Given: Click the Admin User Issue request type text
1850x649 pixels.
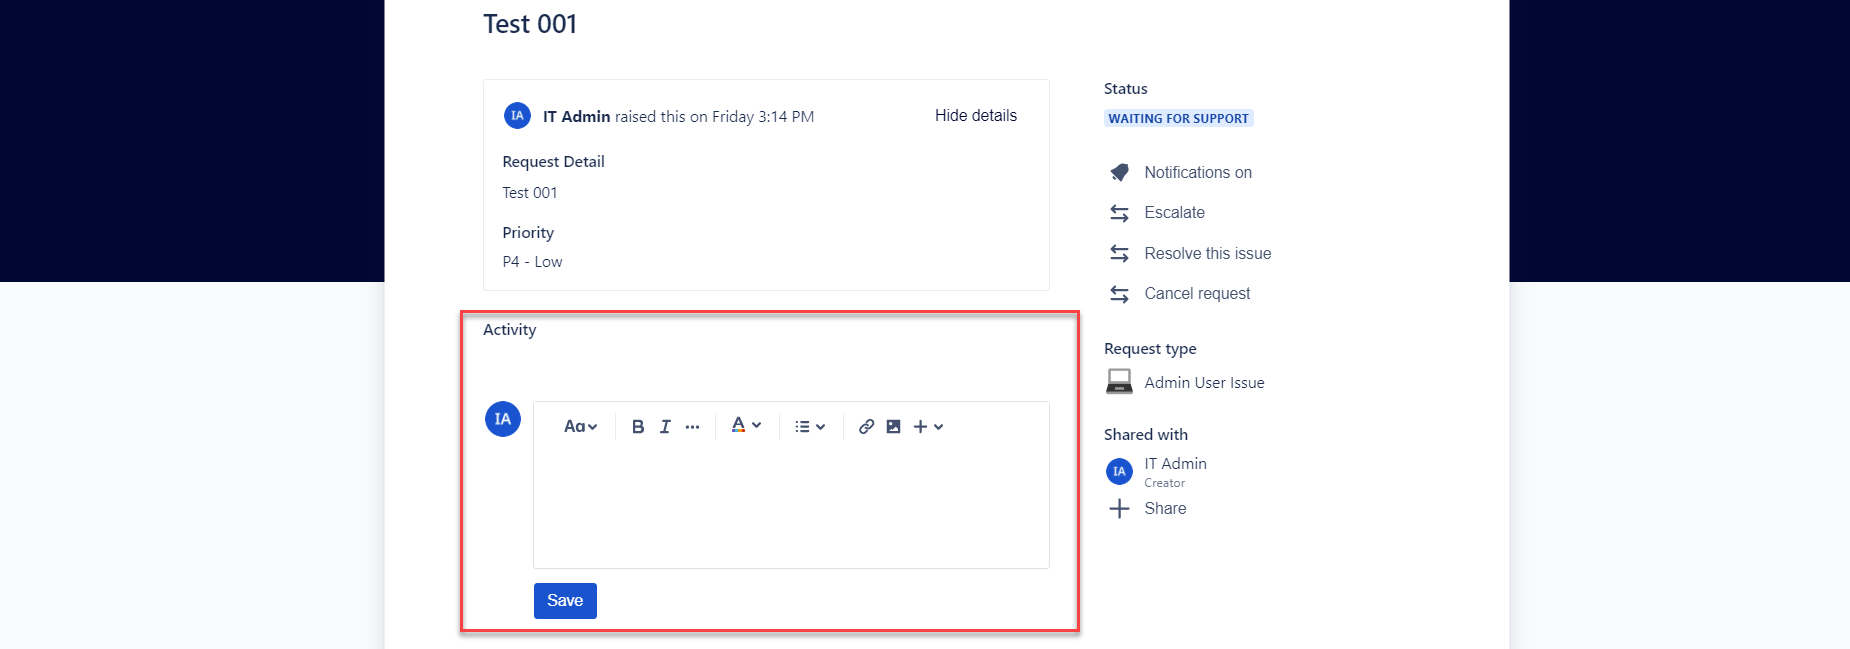Looking at the screenshot, I should pyautogui.click(x=1204, y=383).
